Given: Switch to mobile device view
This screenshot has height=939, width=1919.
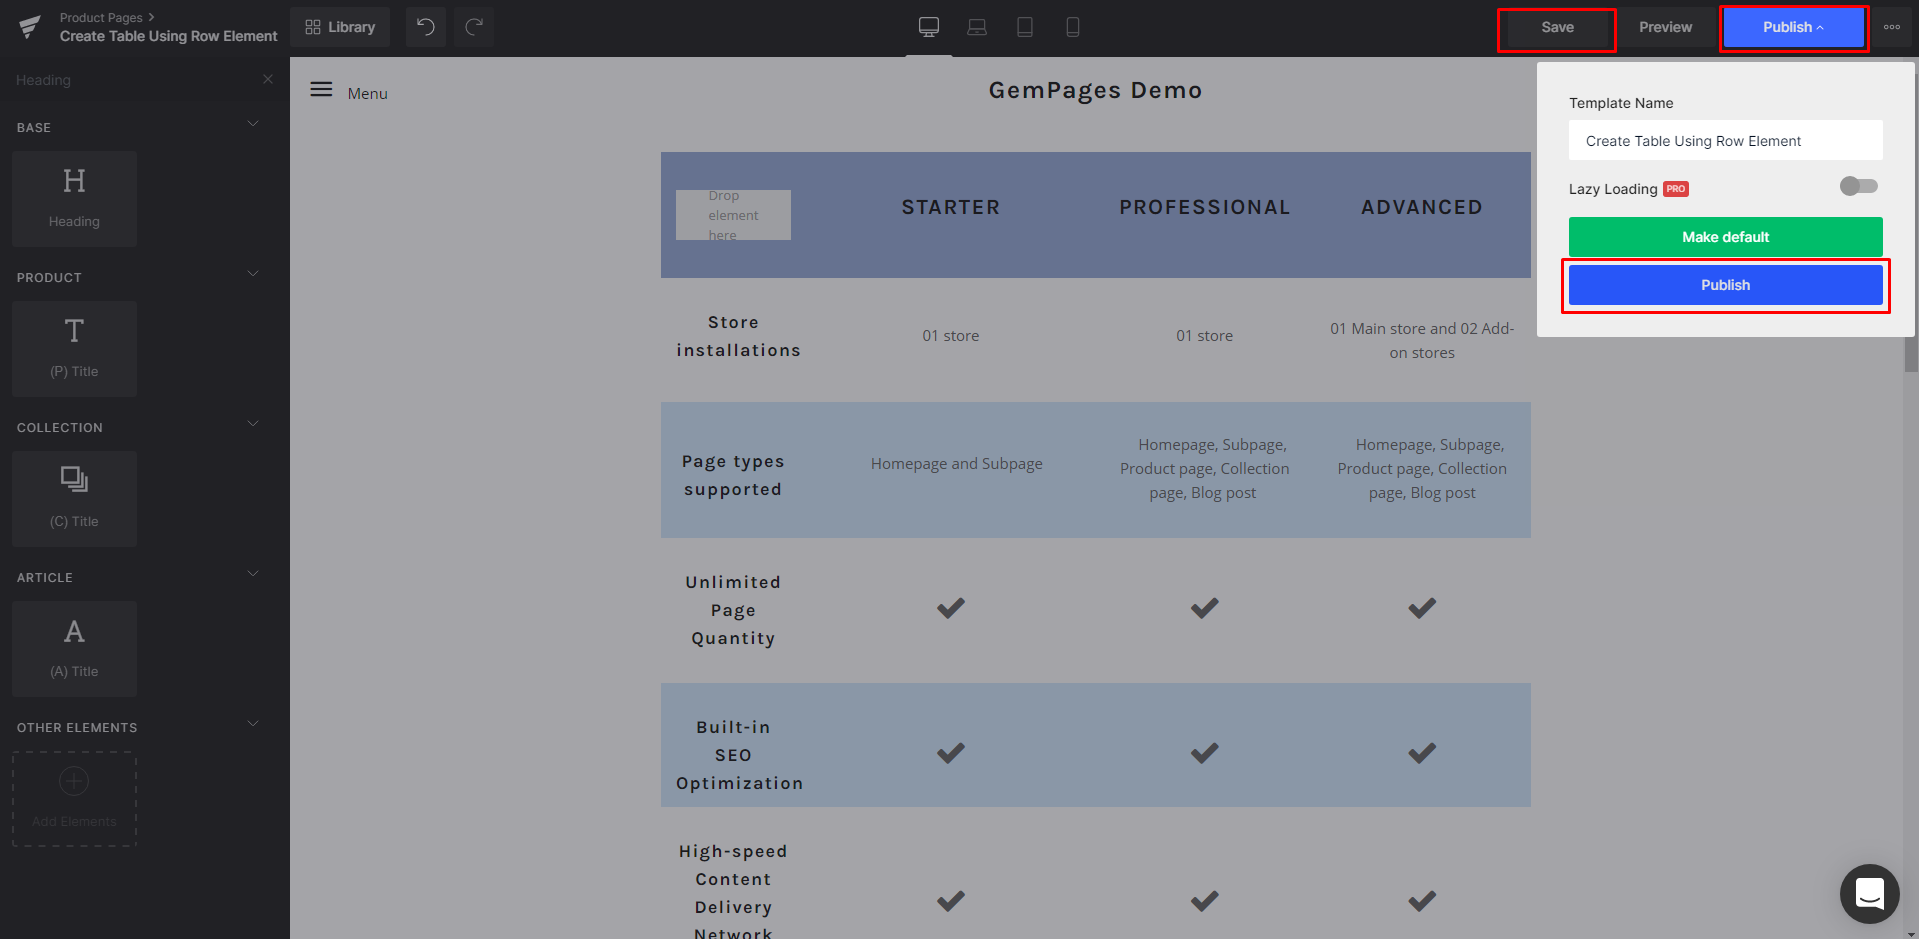Looking at the screenshot, I should [1073, 27].
